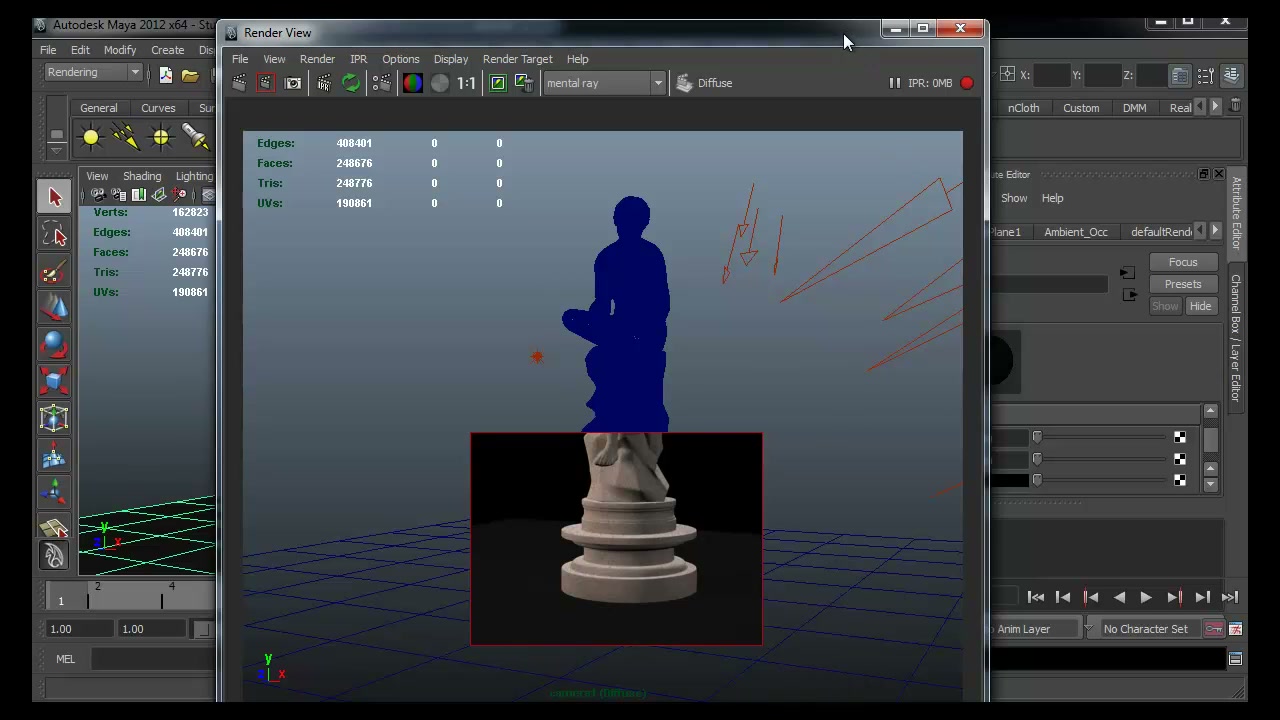Select the Render Region icon

point(265,83)
